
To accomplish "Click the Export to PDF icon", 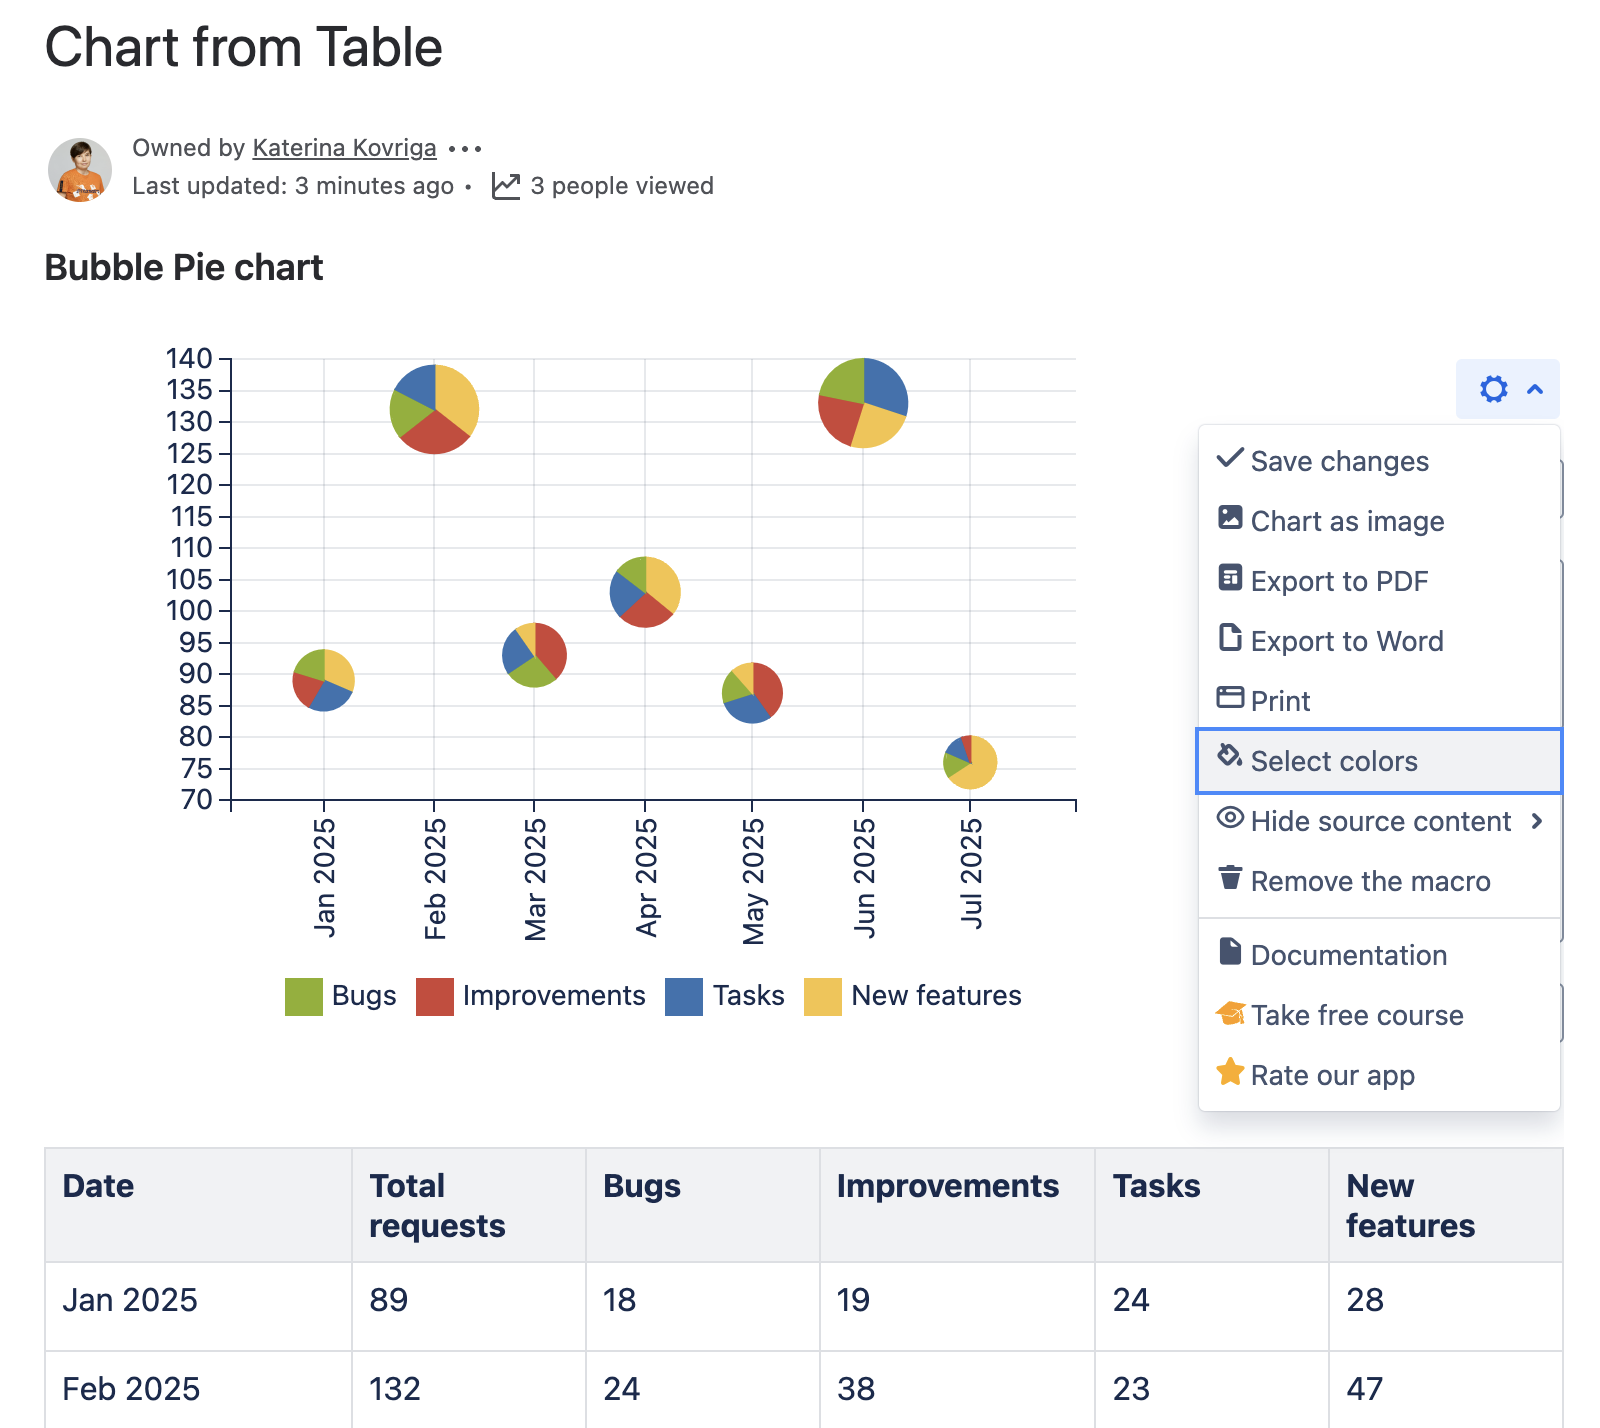I will pos(1230,578).
